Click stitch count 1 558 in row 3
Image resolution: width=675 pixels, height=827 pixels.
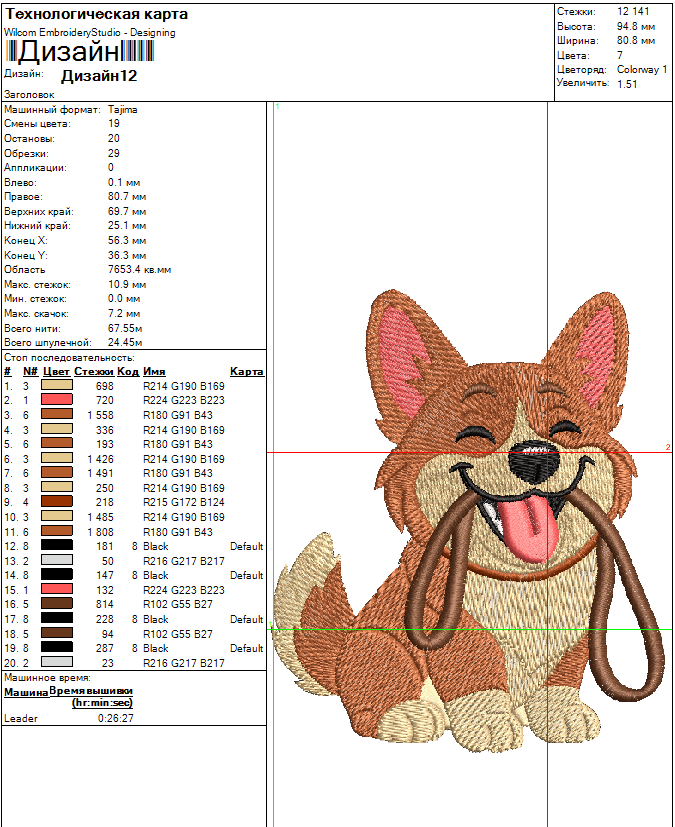click(x=101, y=415)
